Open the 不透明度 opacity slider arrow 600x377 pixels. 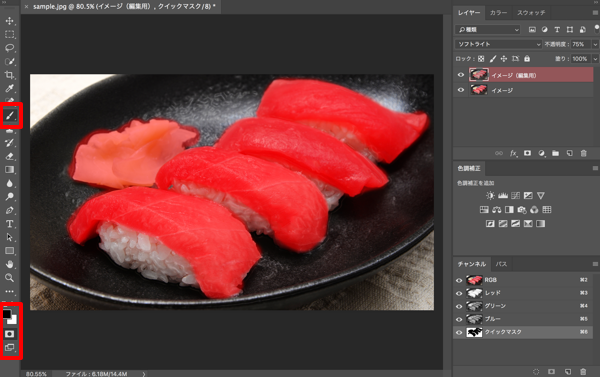click(595, 44)
